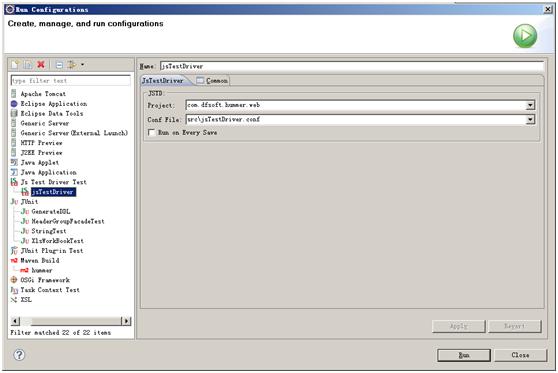
Task: Delete the selected configuration with the red X icon
Action: 41,64
